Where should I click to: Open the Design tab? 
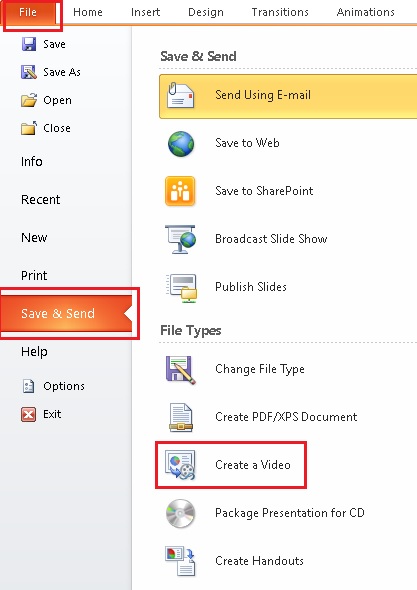point(206,12)
